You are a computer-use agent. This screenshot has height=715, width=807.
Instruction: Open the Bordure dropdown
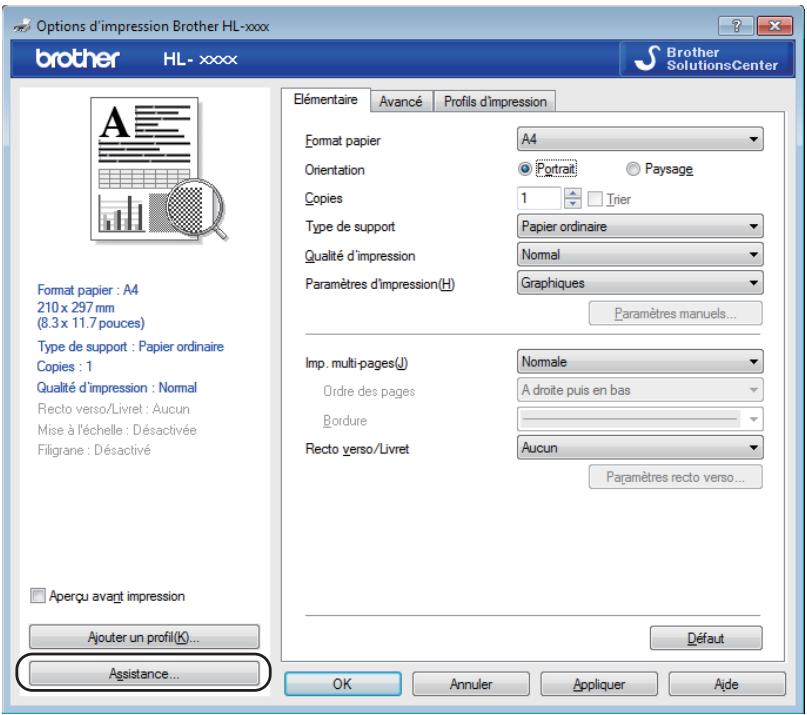(640, 420)
